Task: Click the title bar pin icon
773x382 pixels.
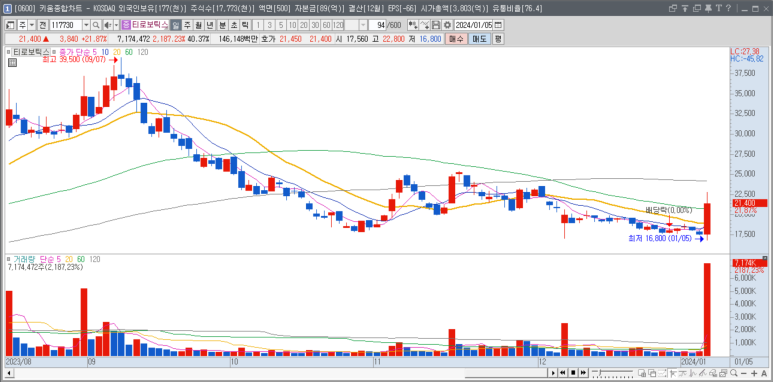Action: point(708,8)
